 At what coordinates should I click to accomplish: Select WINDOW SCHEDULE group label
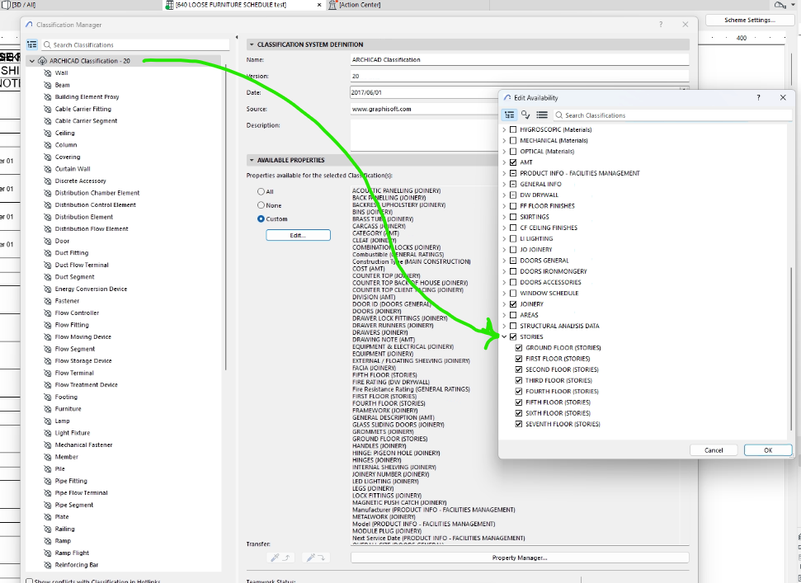549,293
